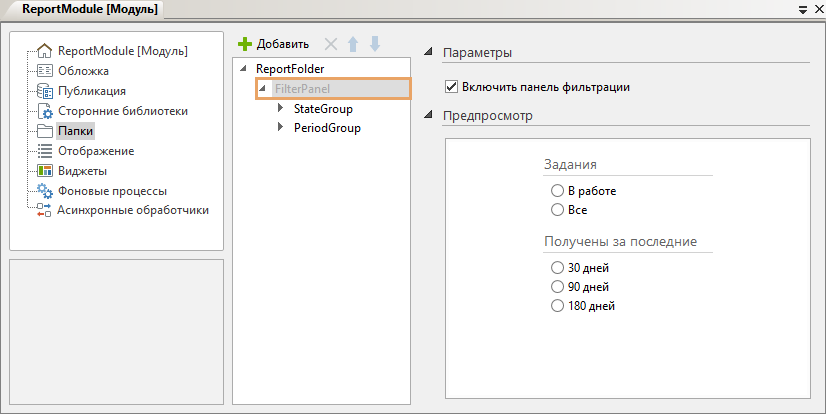Click the Виджеты chart icon

point(44,171)
